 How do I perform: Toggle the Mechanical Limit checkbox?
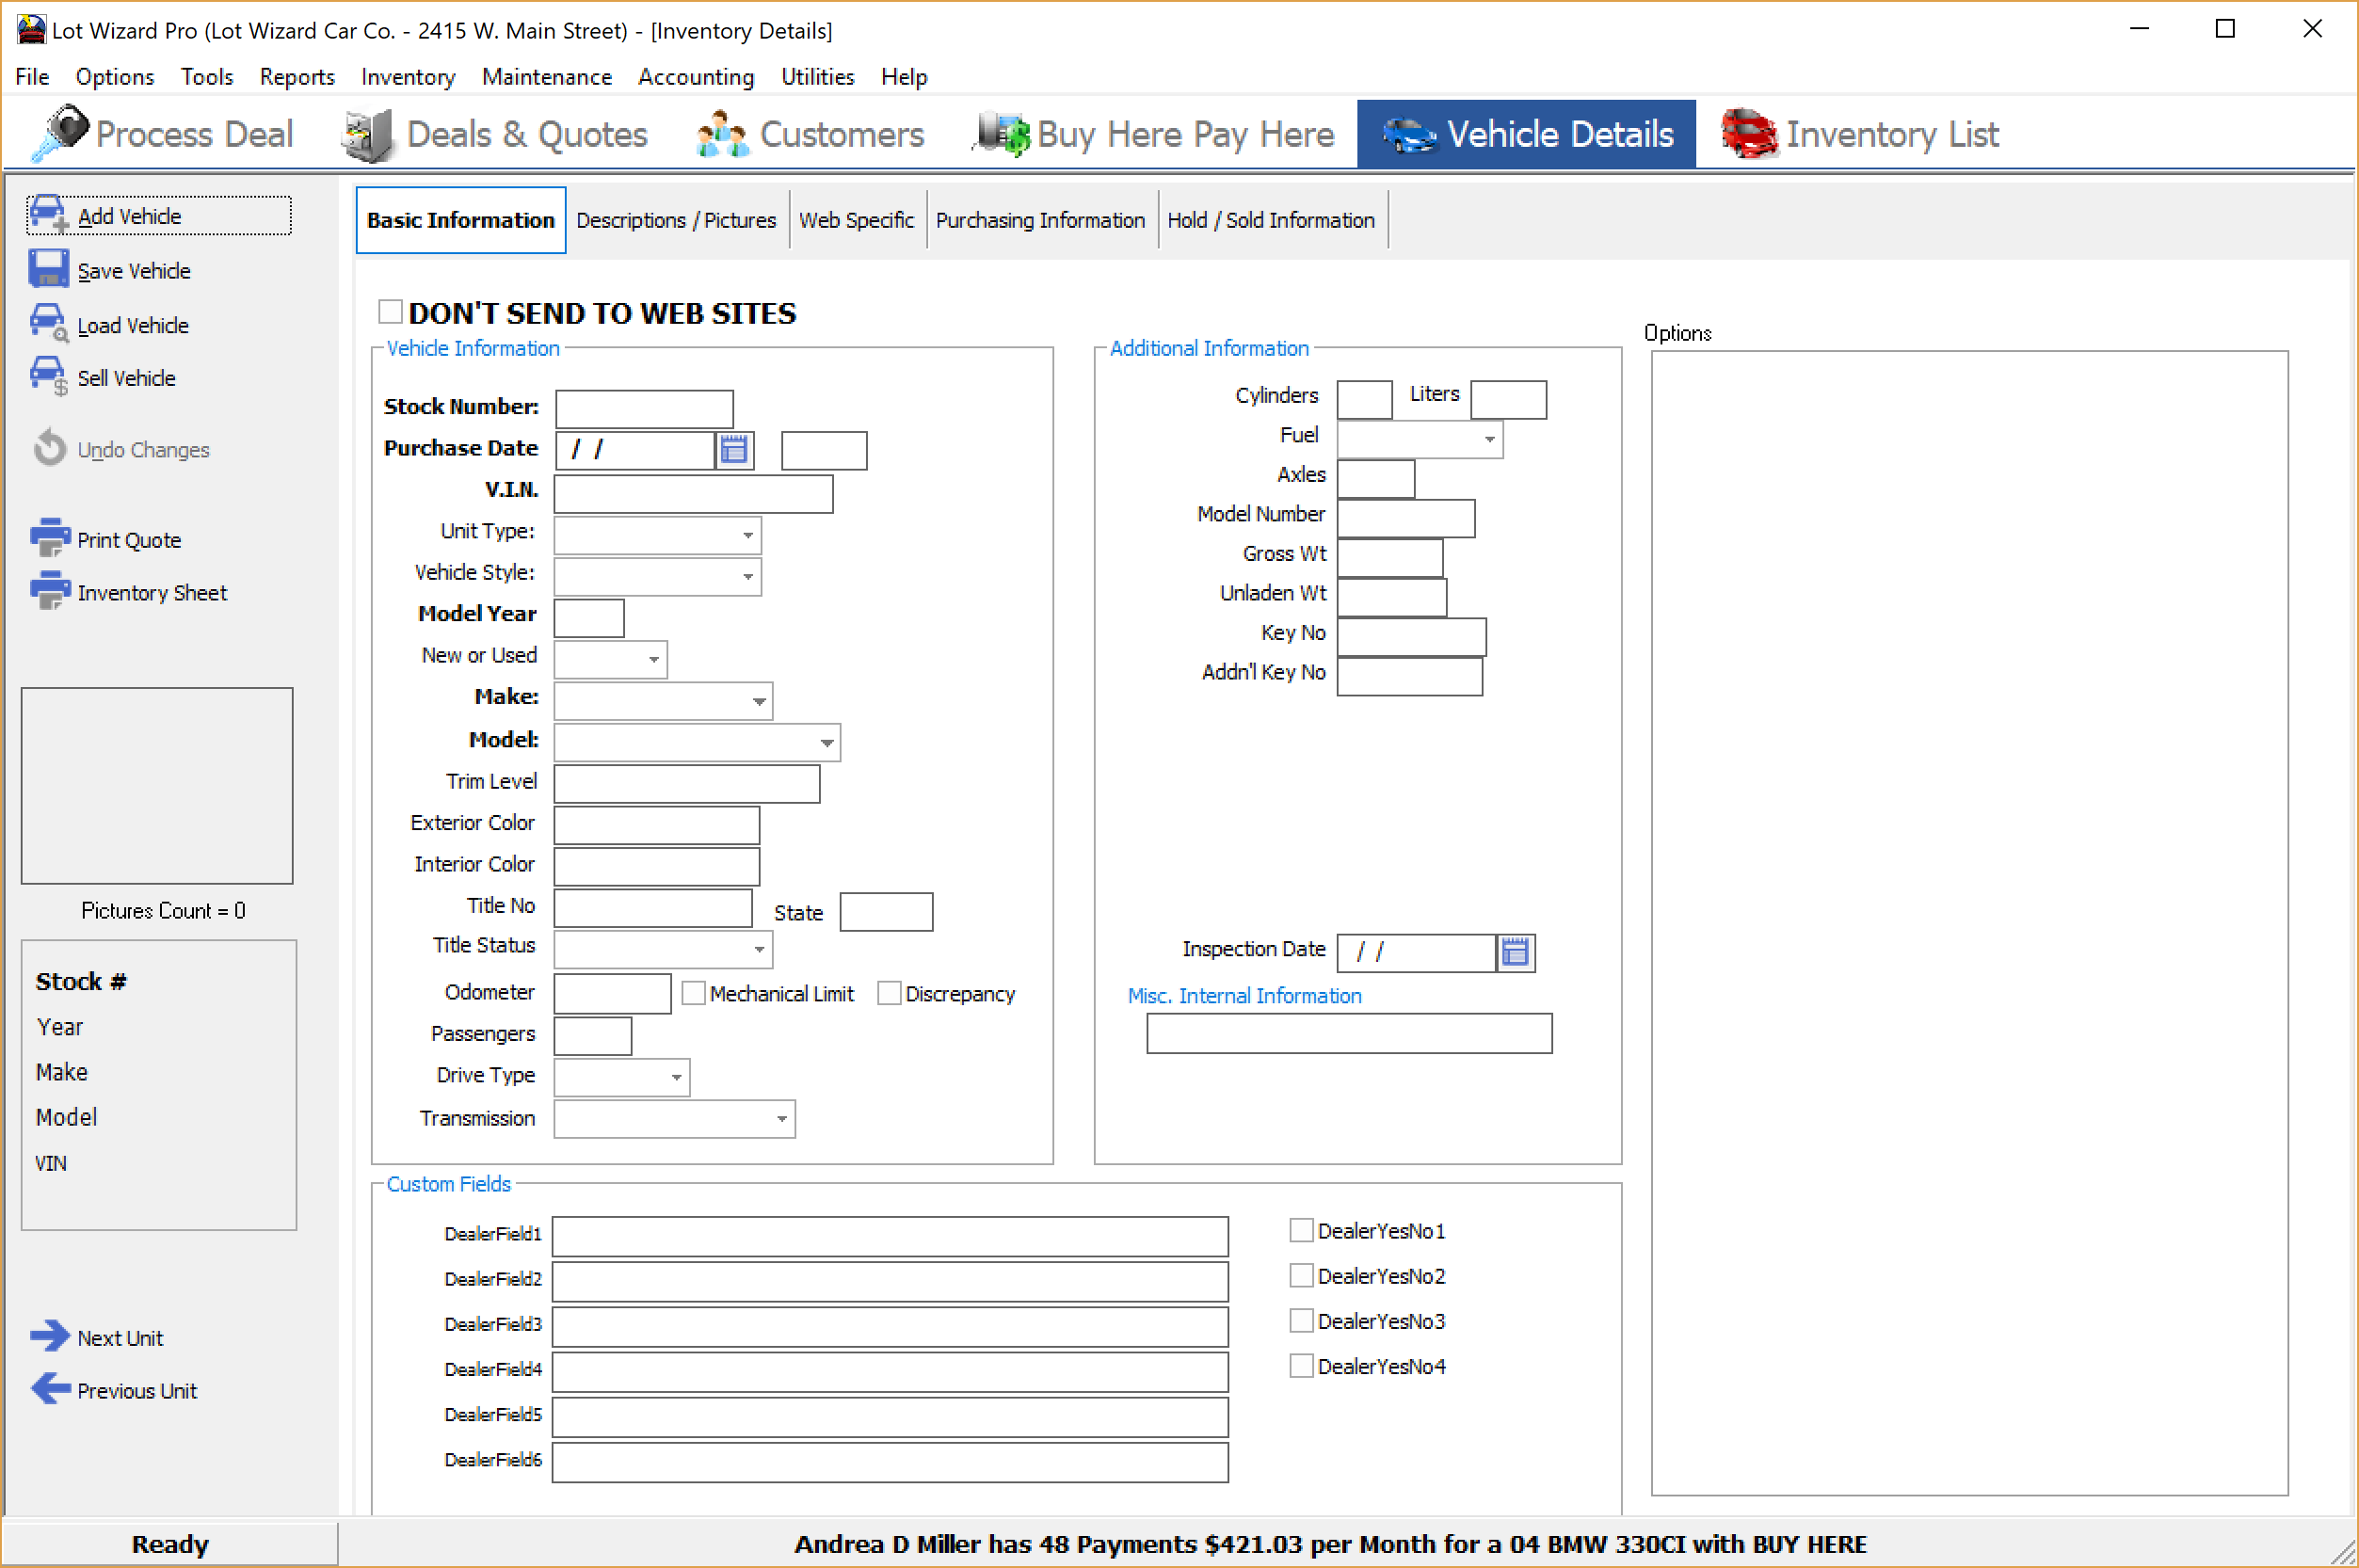[693, 993]
